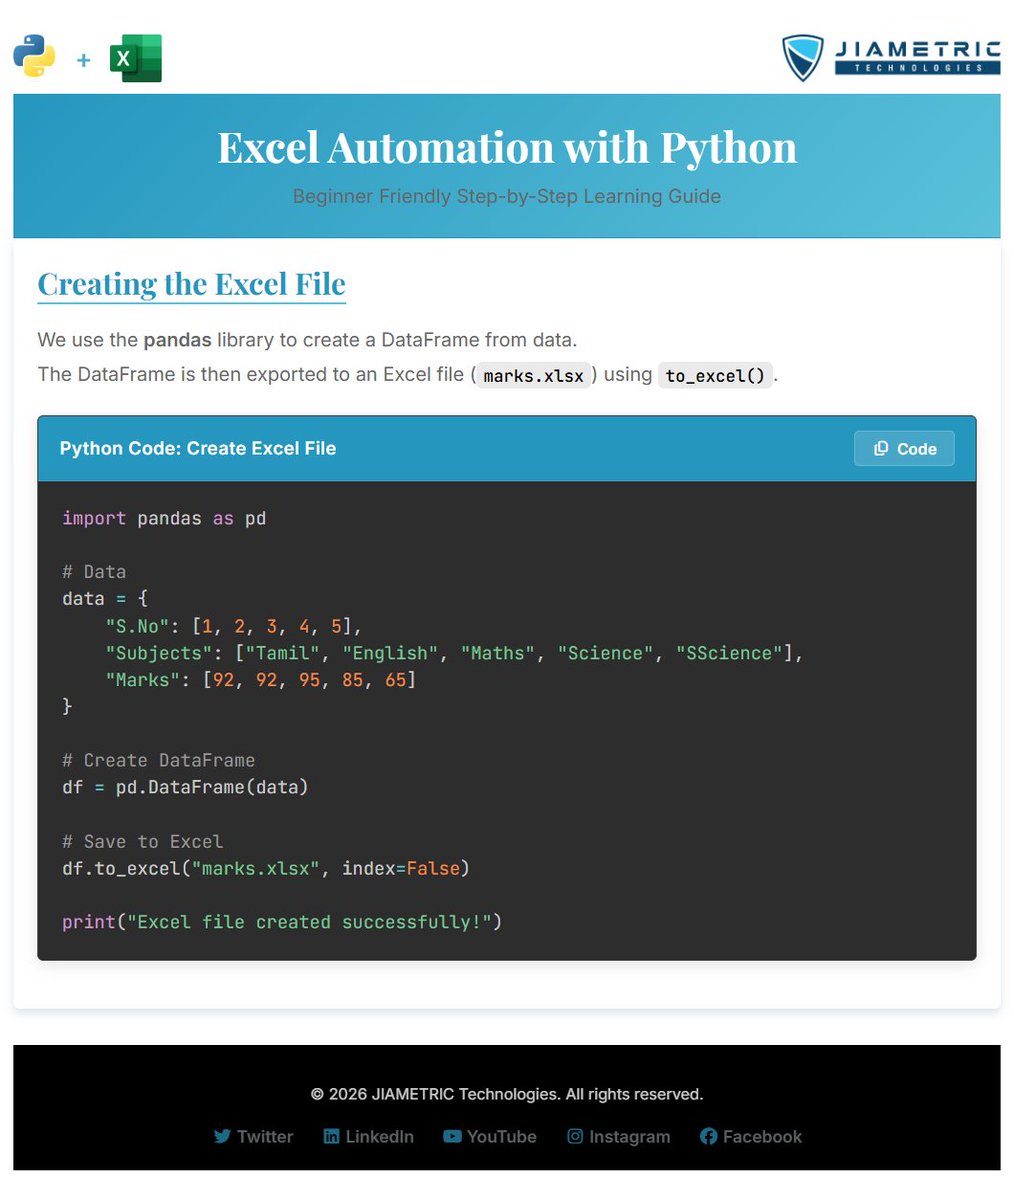Click the 'df = pd.DataFrame(data)' line
Viewport: 1014px width, 1200px height.
(186, 787)
